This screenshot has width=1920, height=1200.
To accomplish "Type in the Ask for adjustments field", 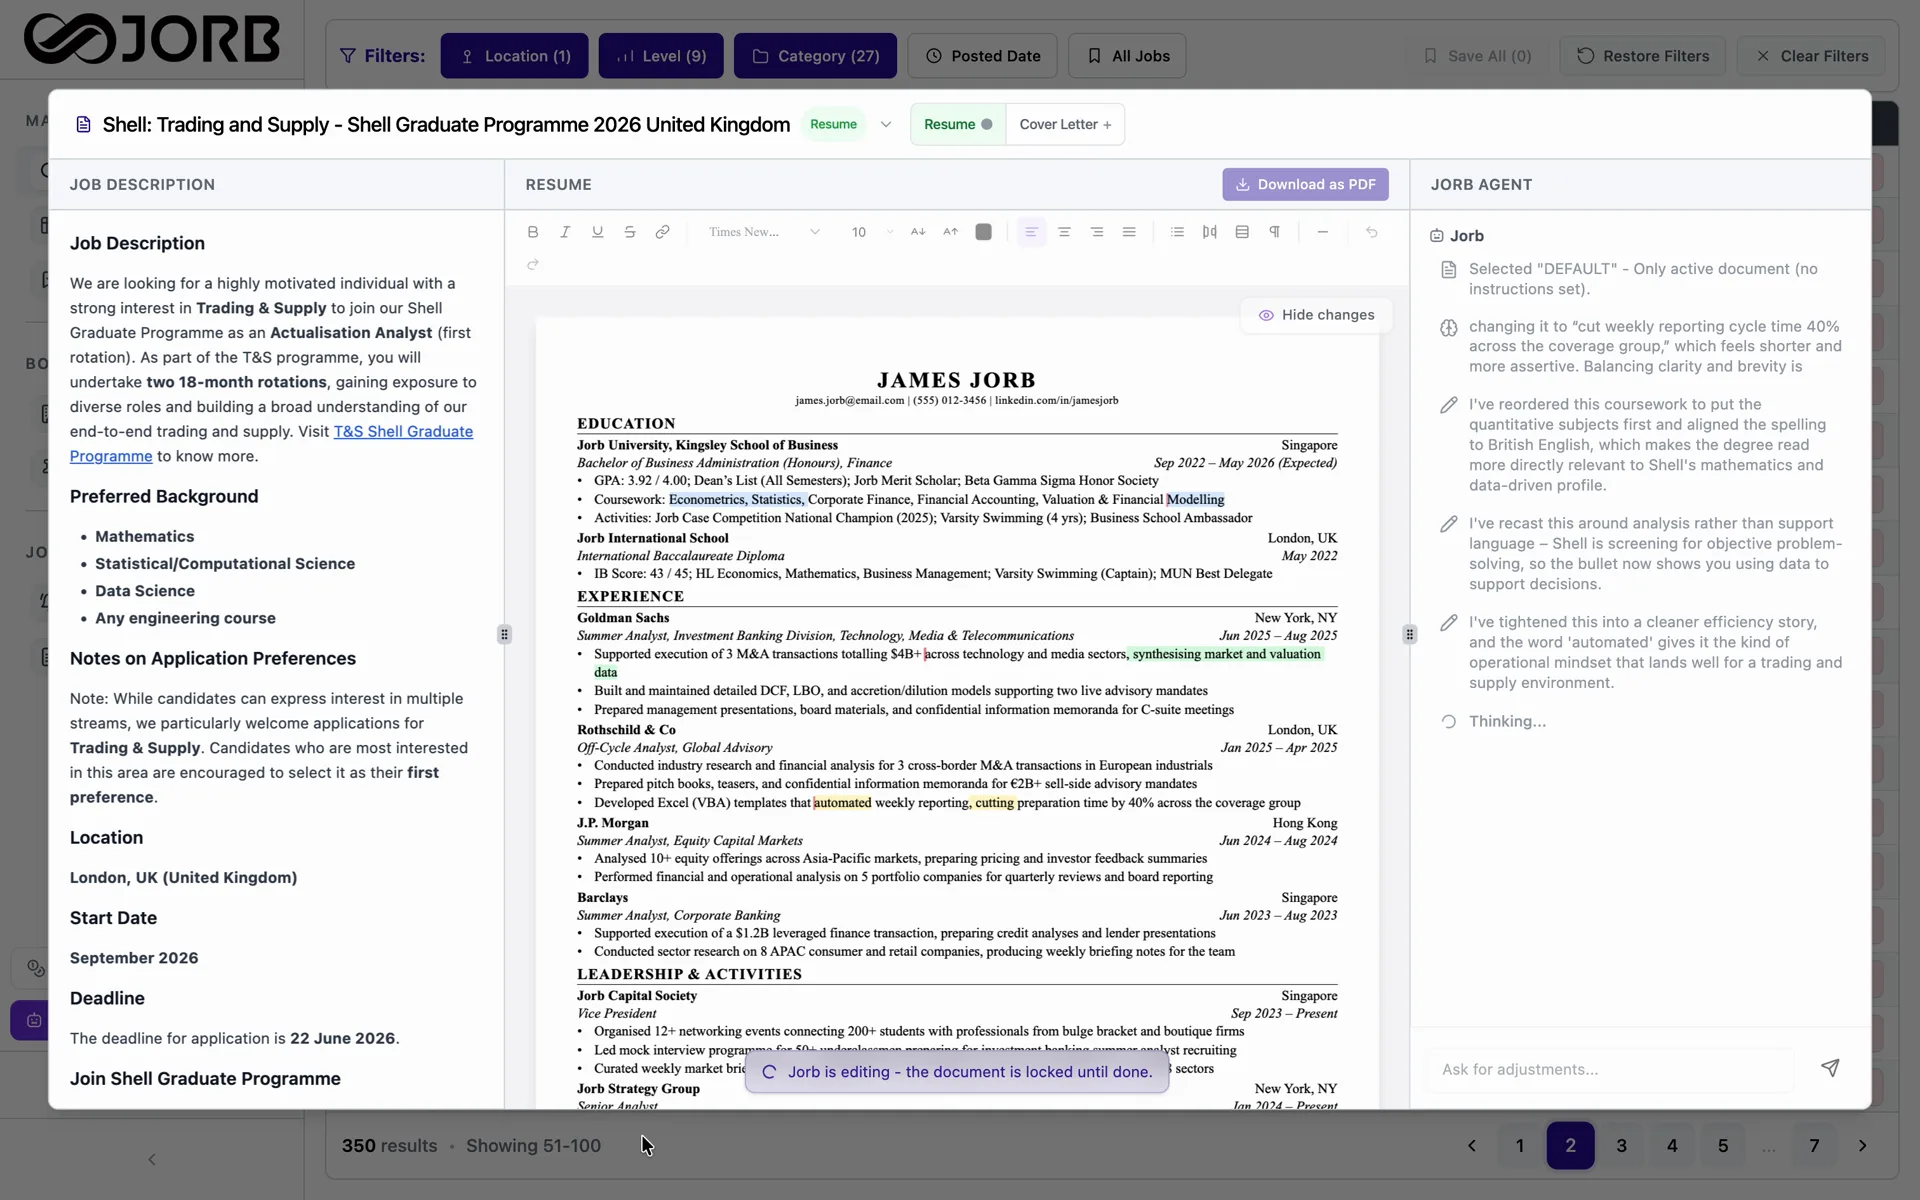I will pos(1610,1069).
